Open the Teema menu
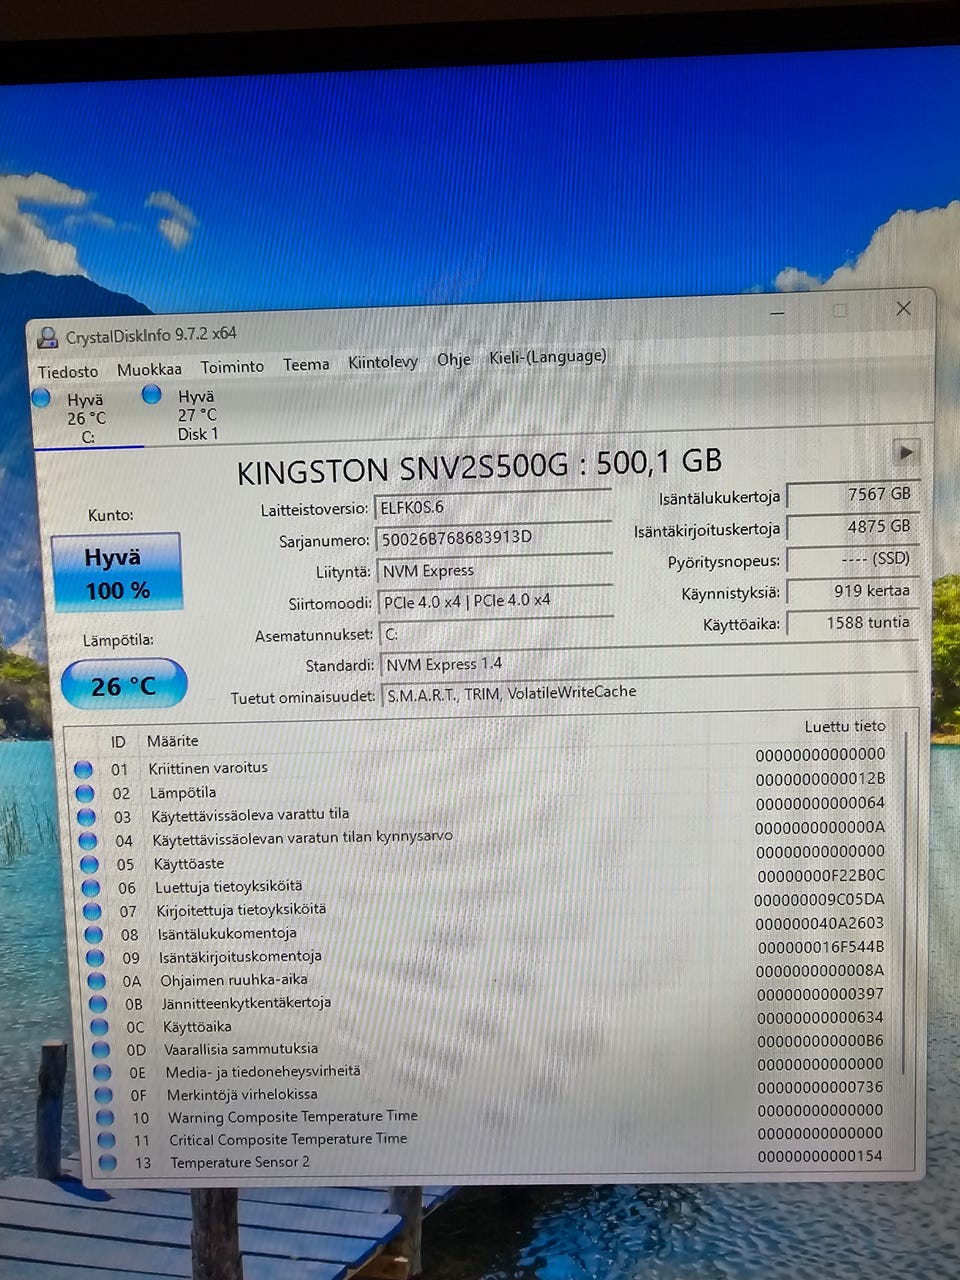The height and width of the screenshot is (1280, 960). [306, 364]
